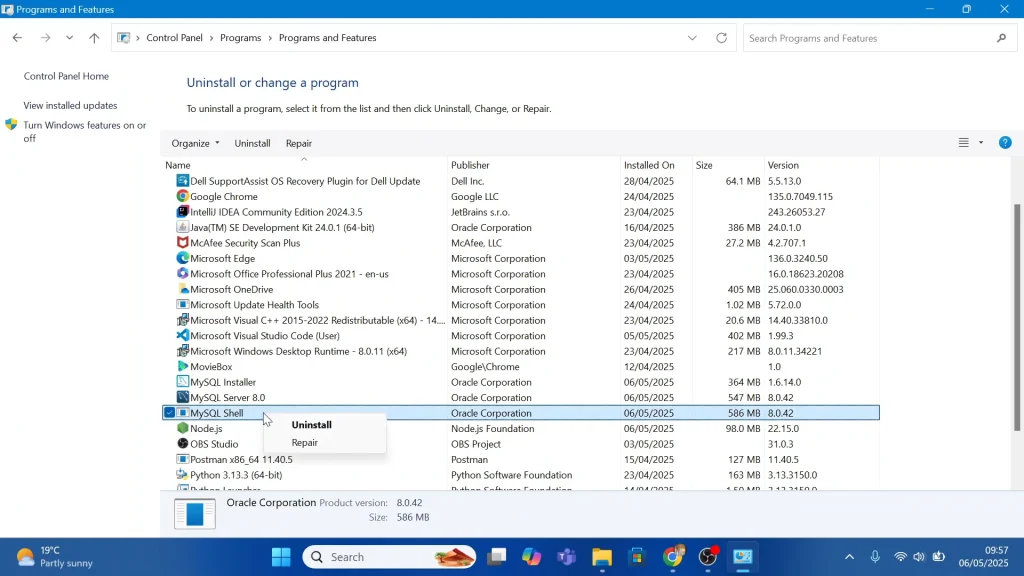The image size is (1024, 576).
Task: Open recent locations dropdown near navigation arrows
Action: pos(69,38)
